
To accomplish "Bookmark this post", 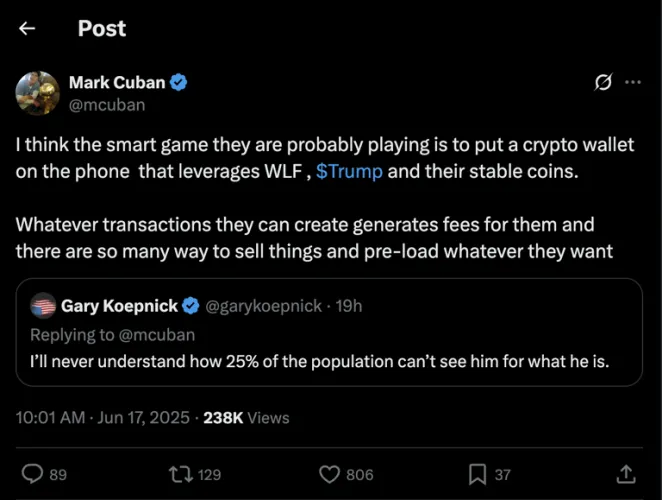I will (x=478, y=474).
